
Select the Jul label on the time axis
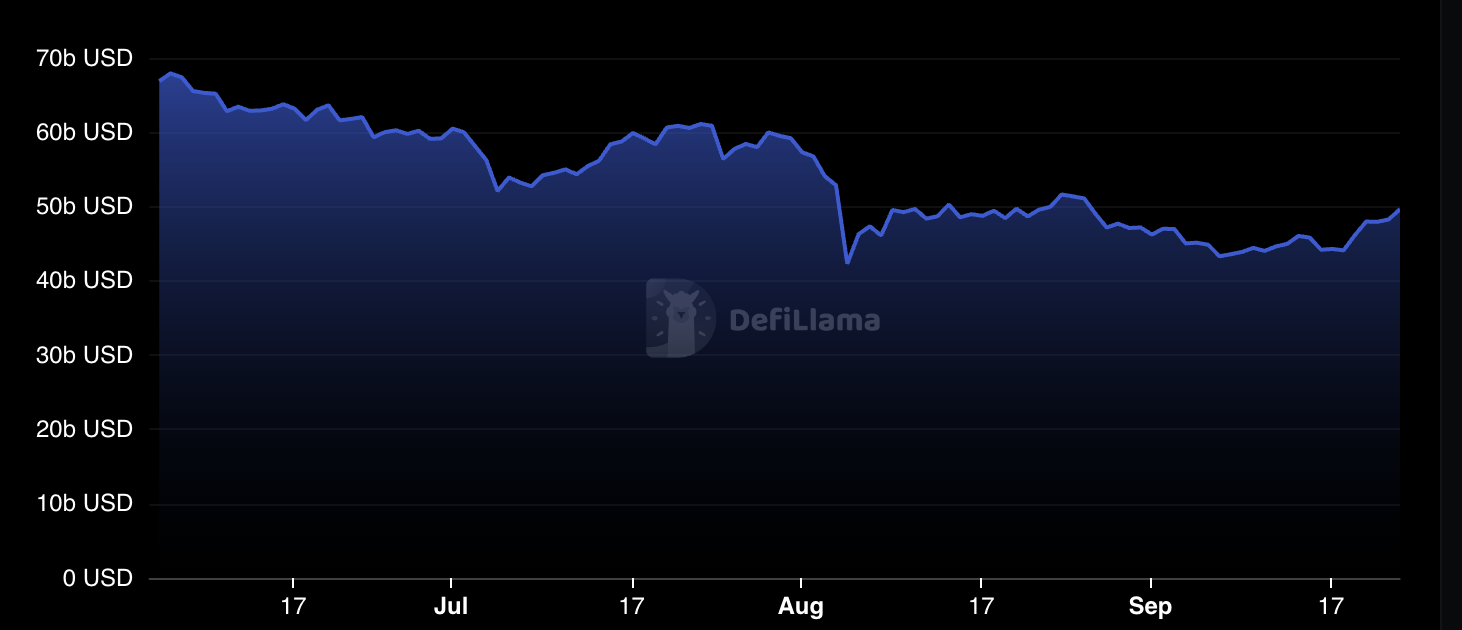(451, 606)
